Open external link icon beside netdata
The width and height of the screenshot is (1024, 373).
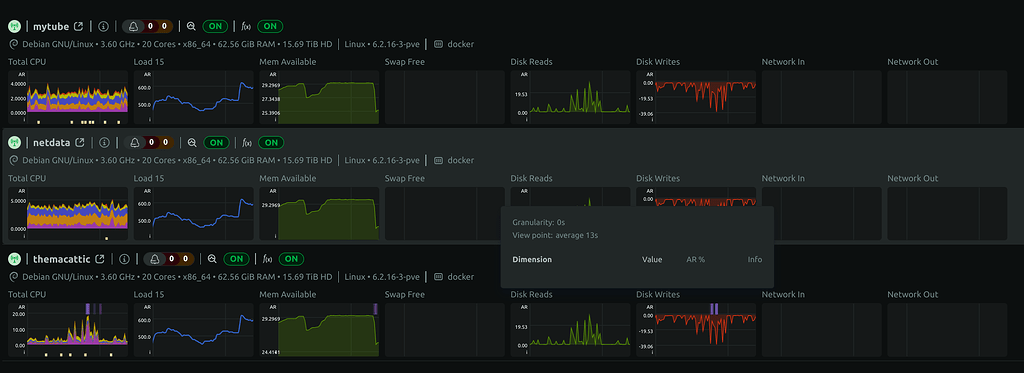coord(80,142)
